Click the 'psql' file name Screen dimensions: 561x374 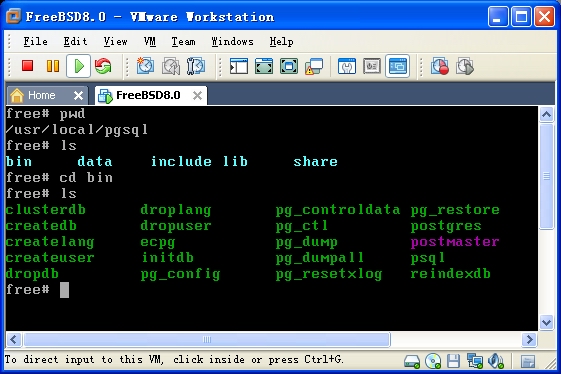(428, 258)
